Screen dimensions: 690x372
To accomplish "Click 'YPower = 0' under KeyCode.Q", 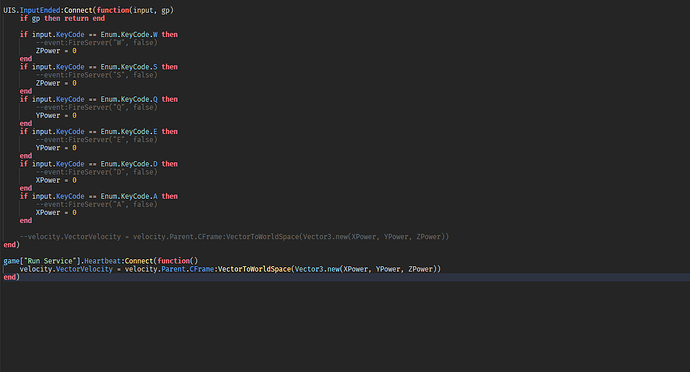I will tap(56, 115).
